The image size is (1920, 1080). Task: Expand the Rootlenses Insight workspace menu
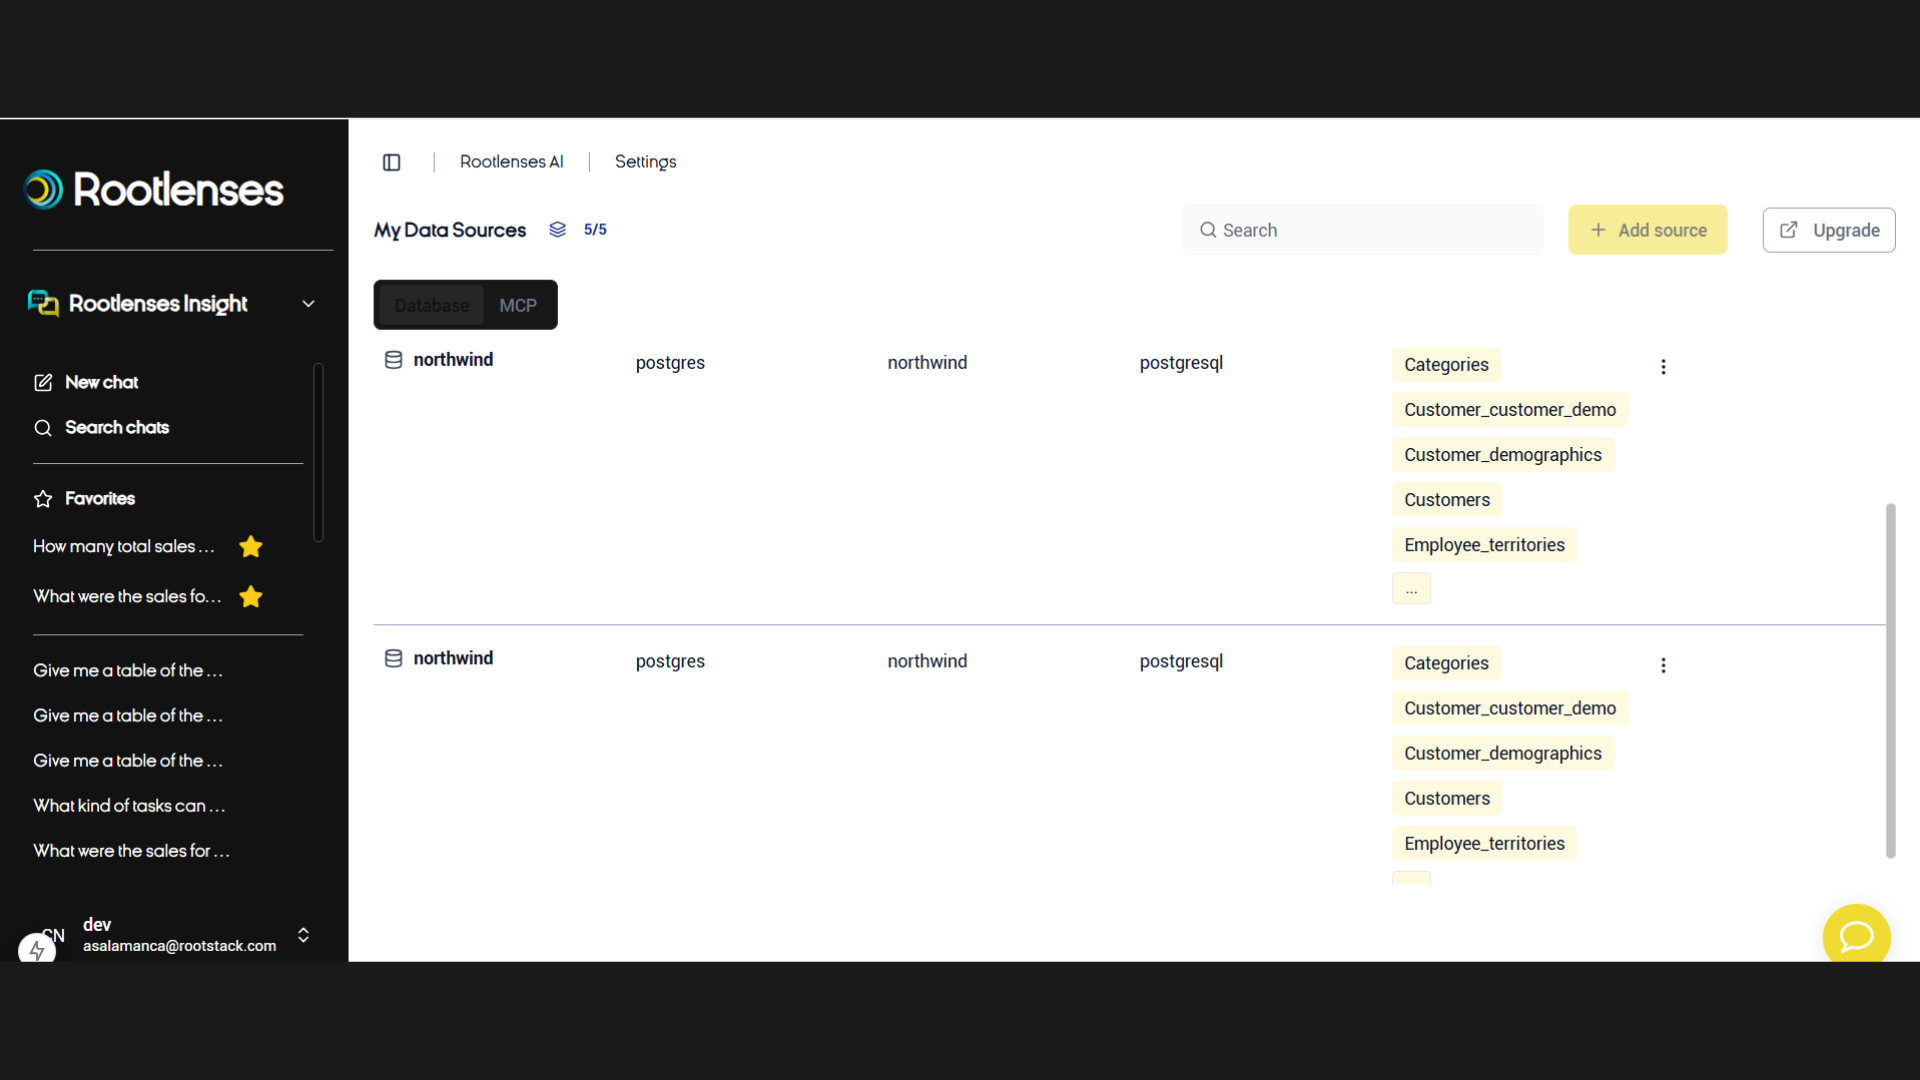[308, 303]
